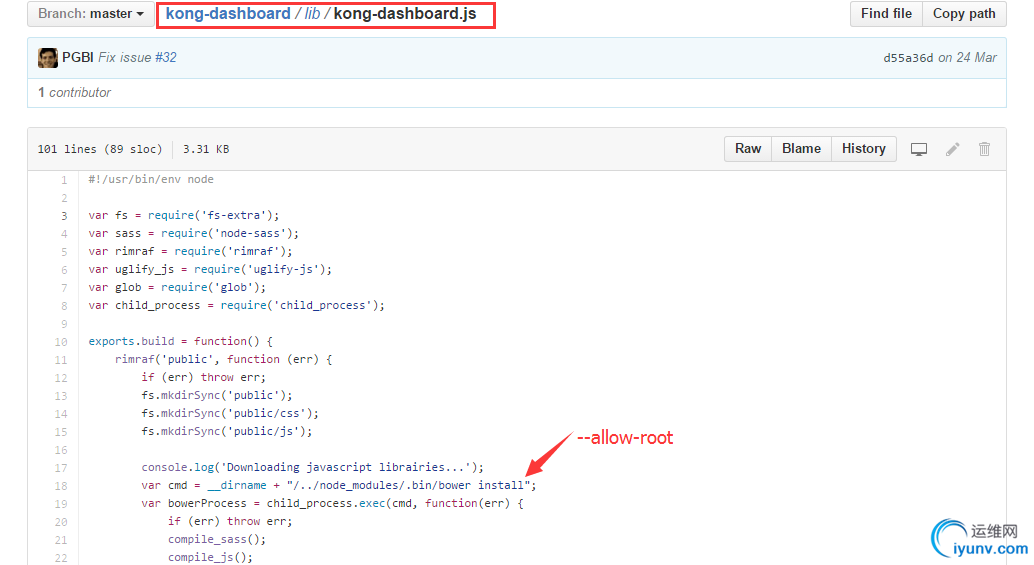Click the kong-dashboard.js file name
Image resolution: width=1034 pixels, height=565 pixels.
click(x=405, y=14)
